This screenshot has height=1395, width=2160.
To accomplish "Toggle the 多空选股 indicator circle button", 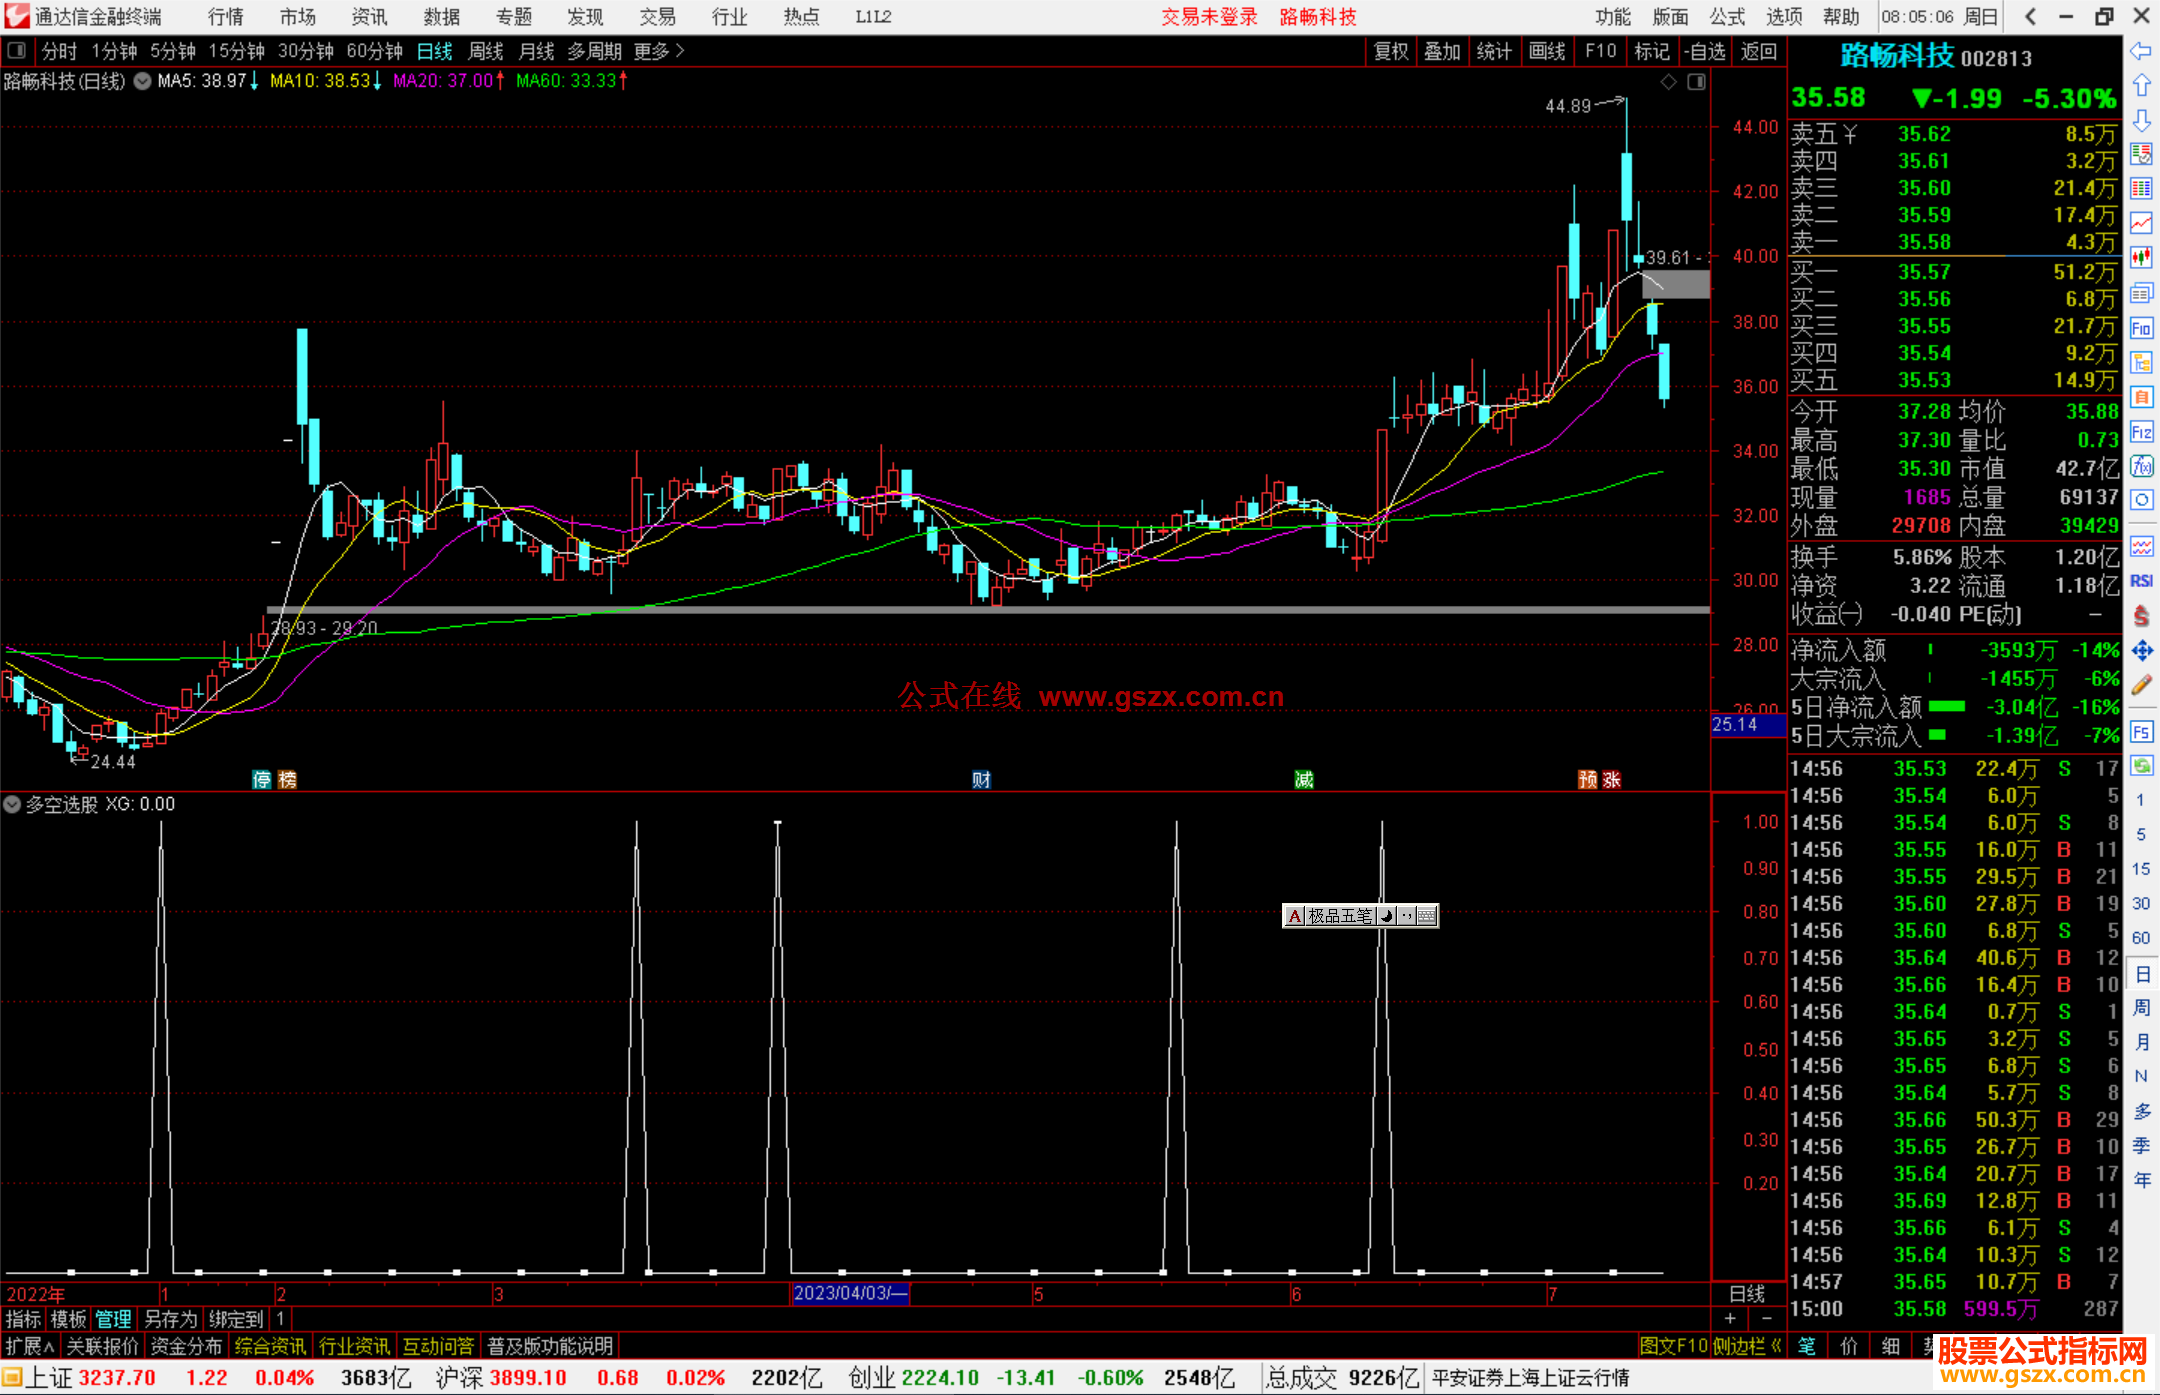I will (x=12, y=804).
